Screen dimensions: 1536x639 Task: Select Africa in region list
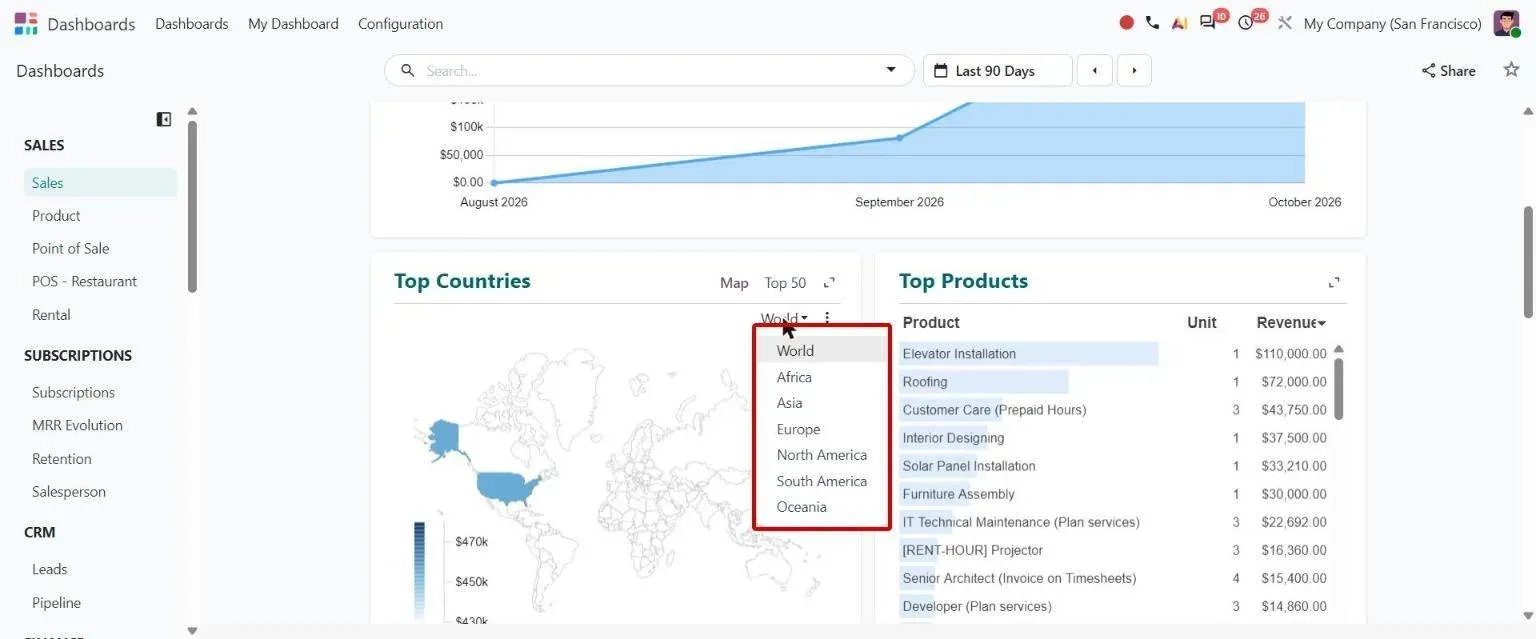821,377
